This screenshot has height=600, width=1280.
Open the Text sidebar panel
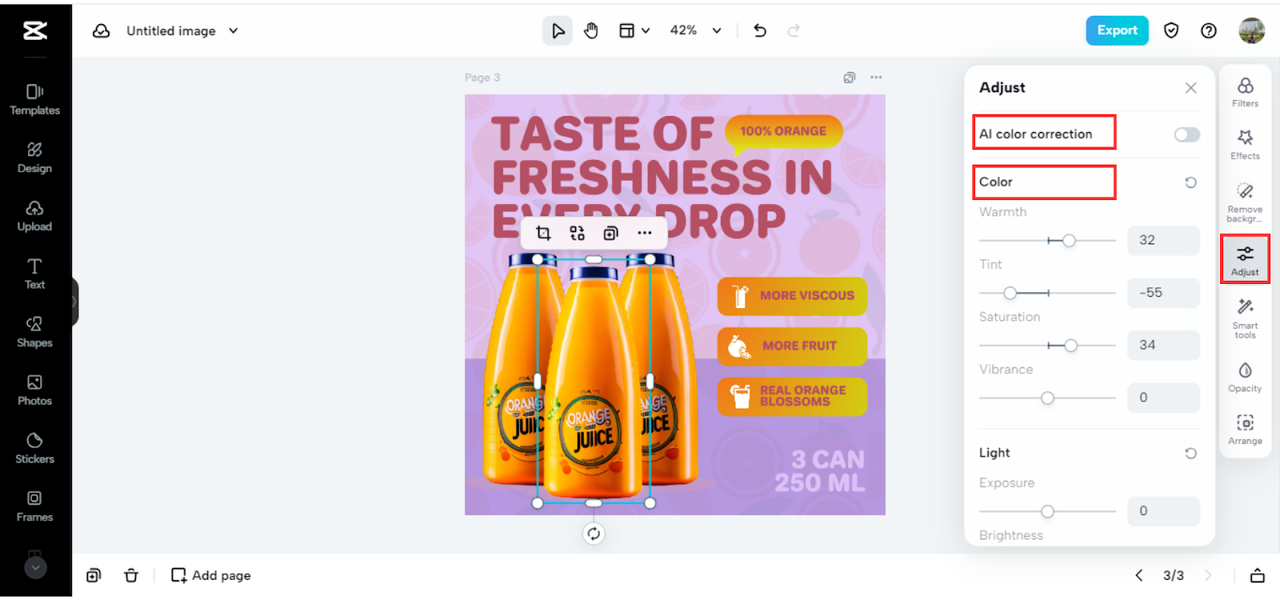[x=35, y=274]
